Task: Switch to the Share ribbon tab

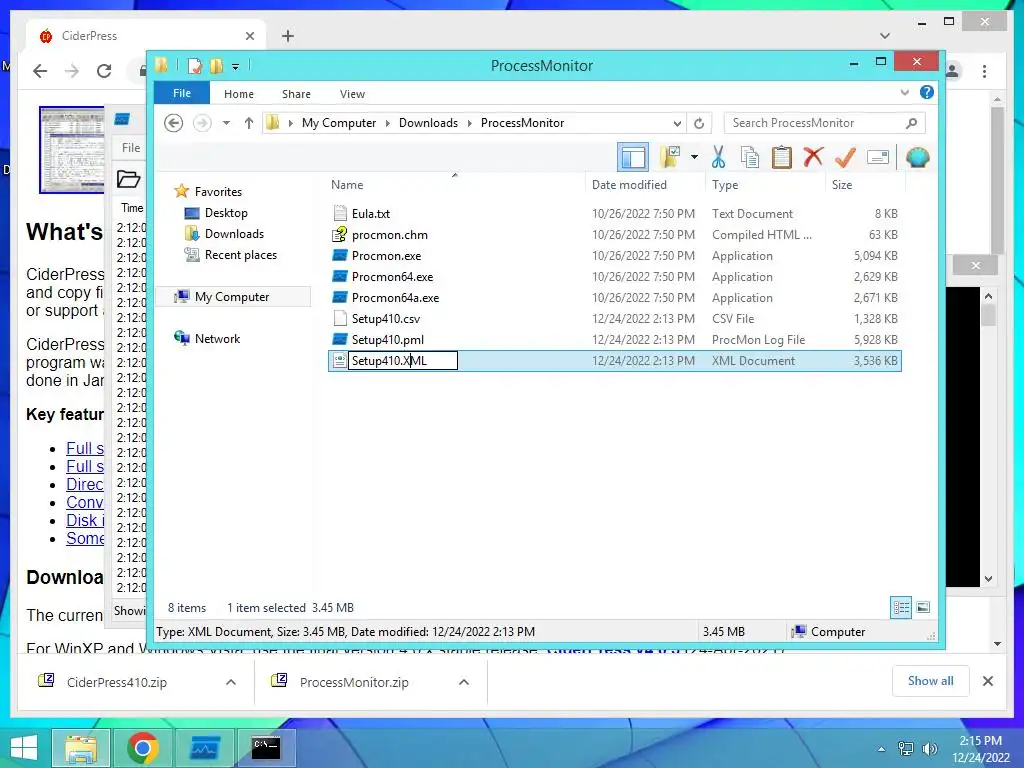Action: point(296,94)
